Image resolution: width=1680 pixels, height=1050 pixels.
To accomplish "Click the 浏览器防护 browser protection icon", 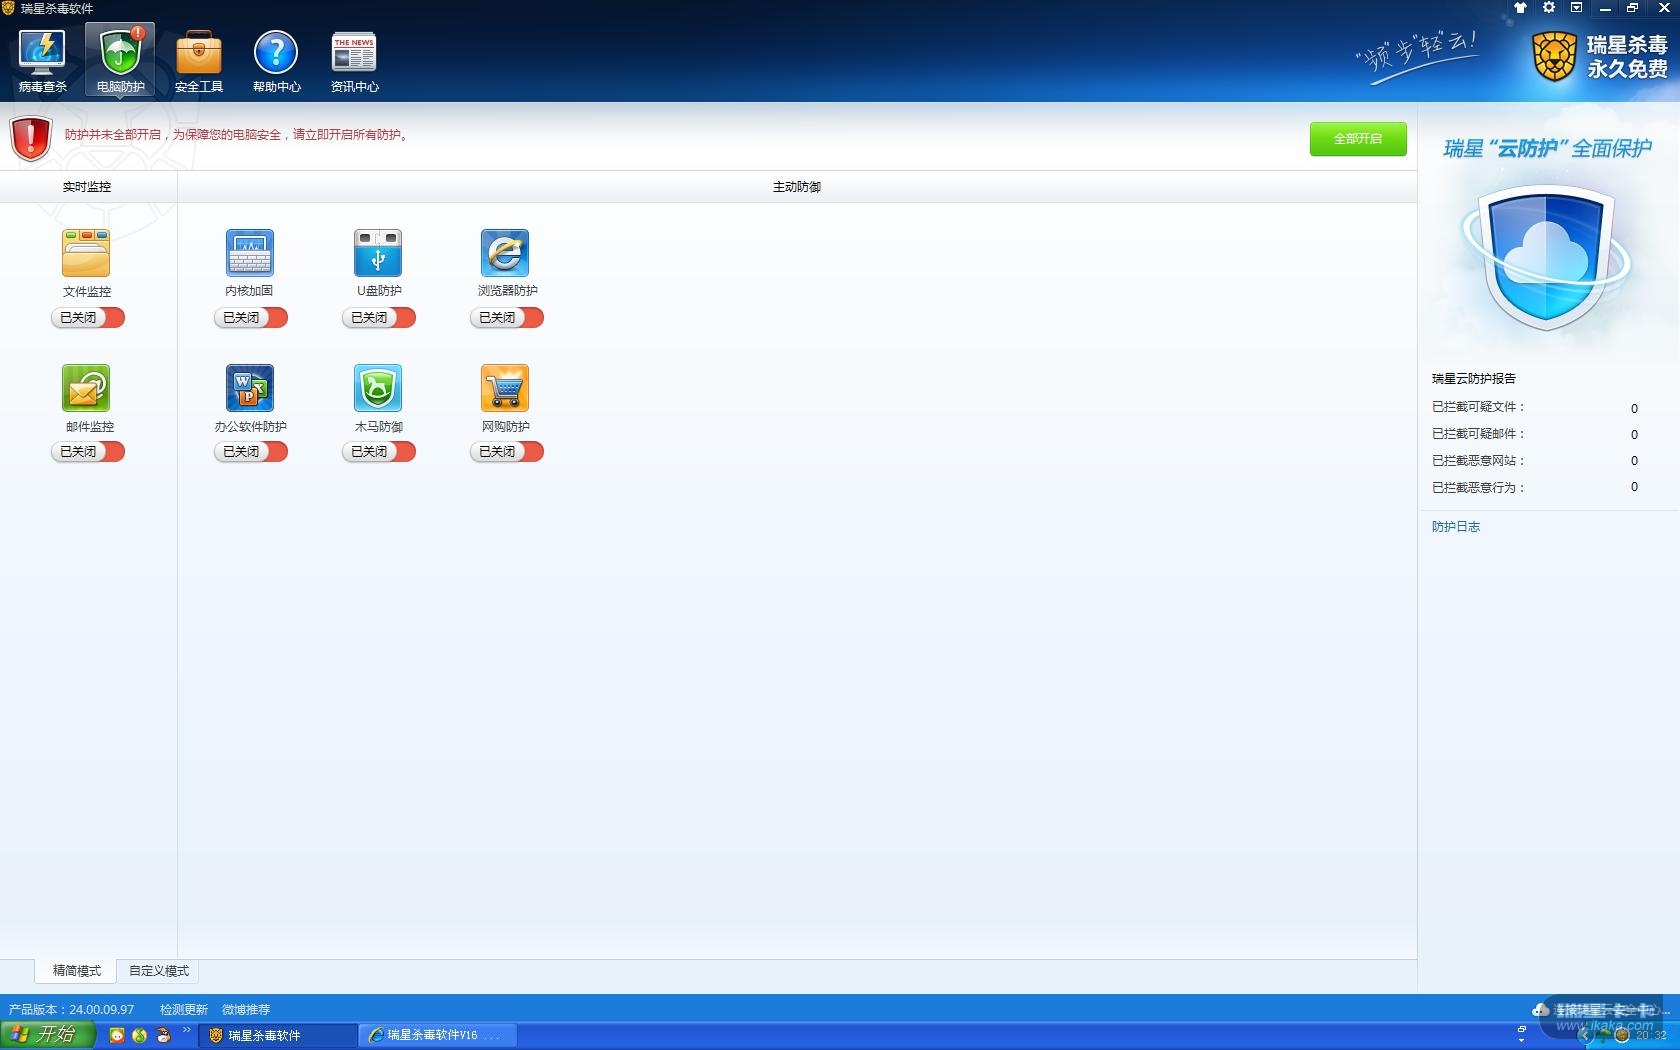I will 505,253.
